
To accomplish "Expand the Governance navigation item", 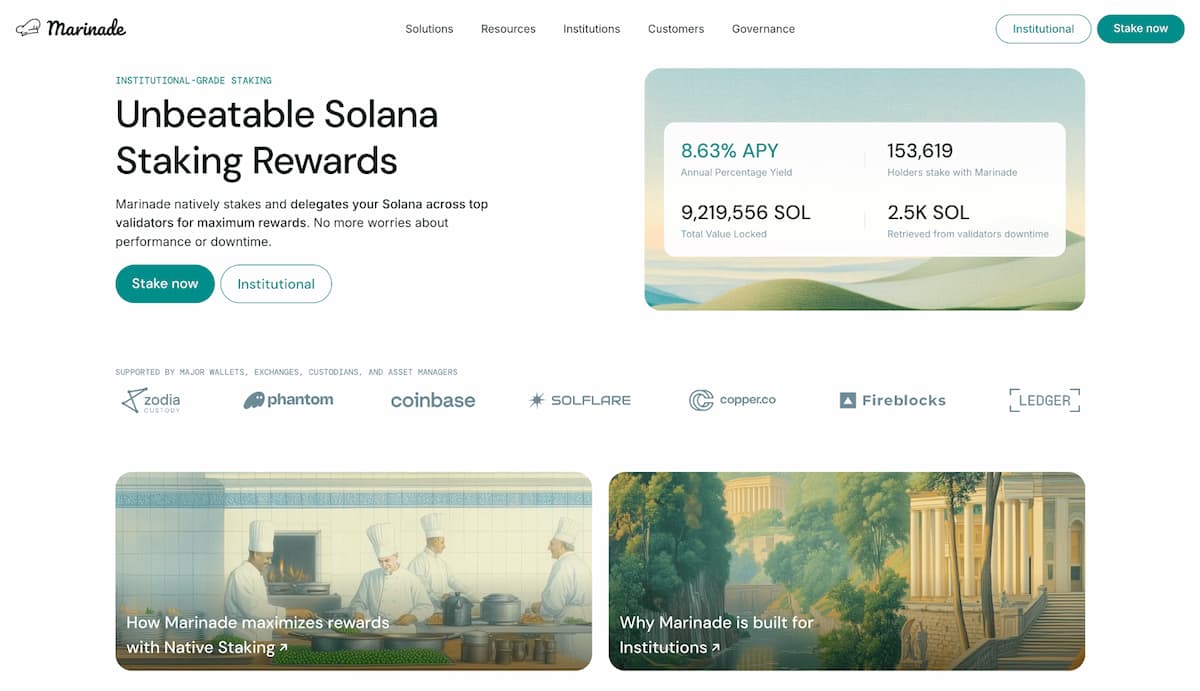I will coord(763,29).
